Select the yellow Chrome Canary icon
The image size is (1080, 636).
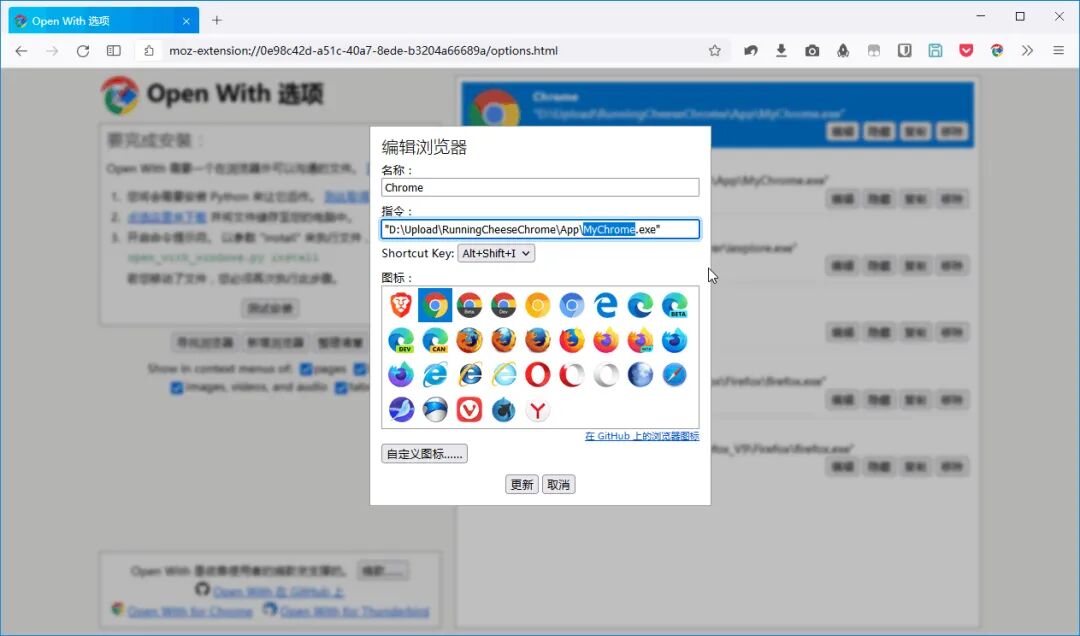coord(538,305)
